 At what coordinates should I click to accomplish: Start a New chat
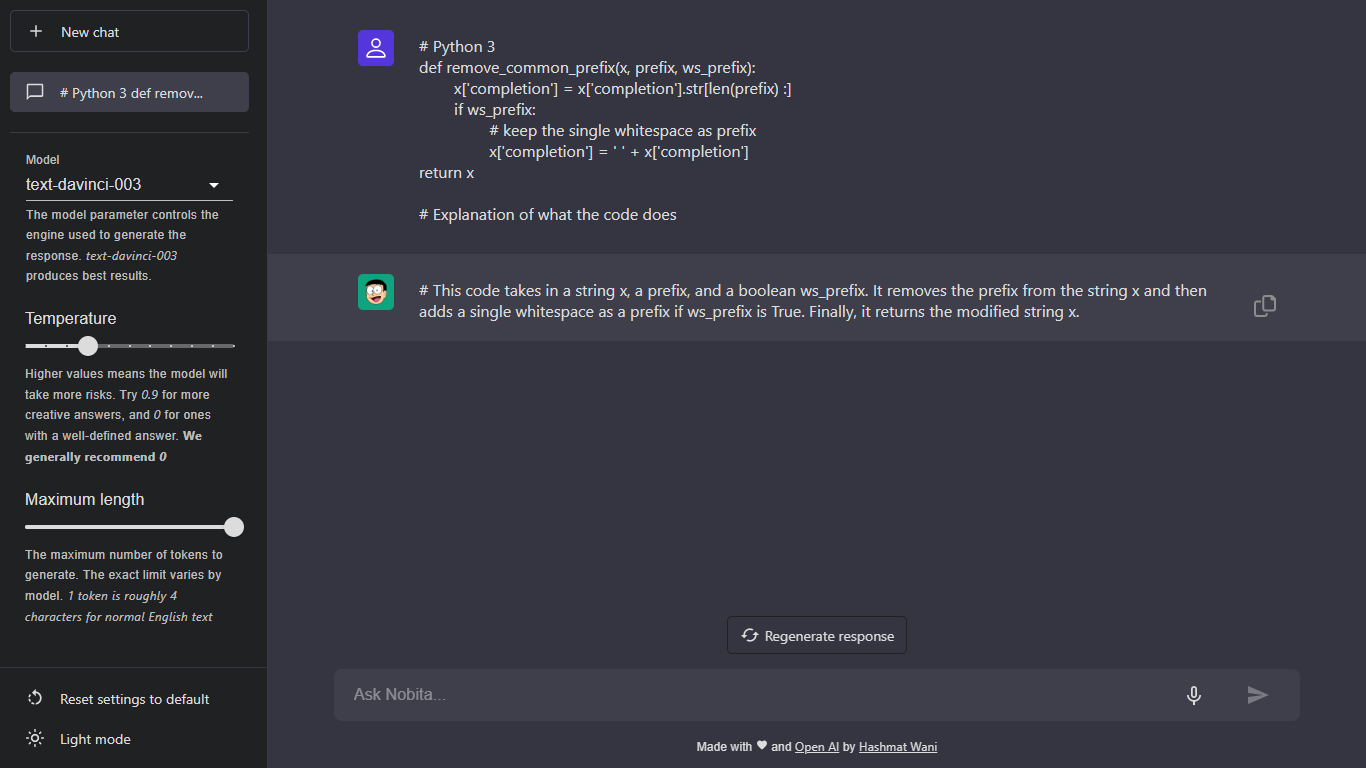[x=129, y=31]
